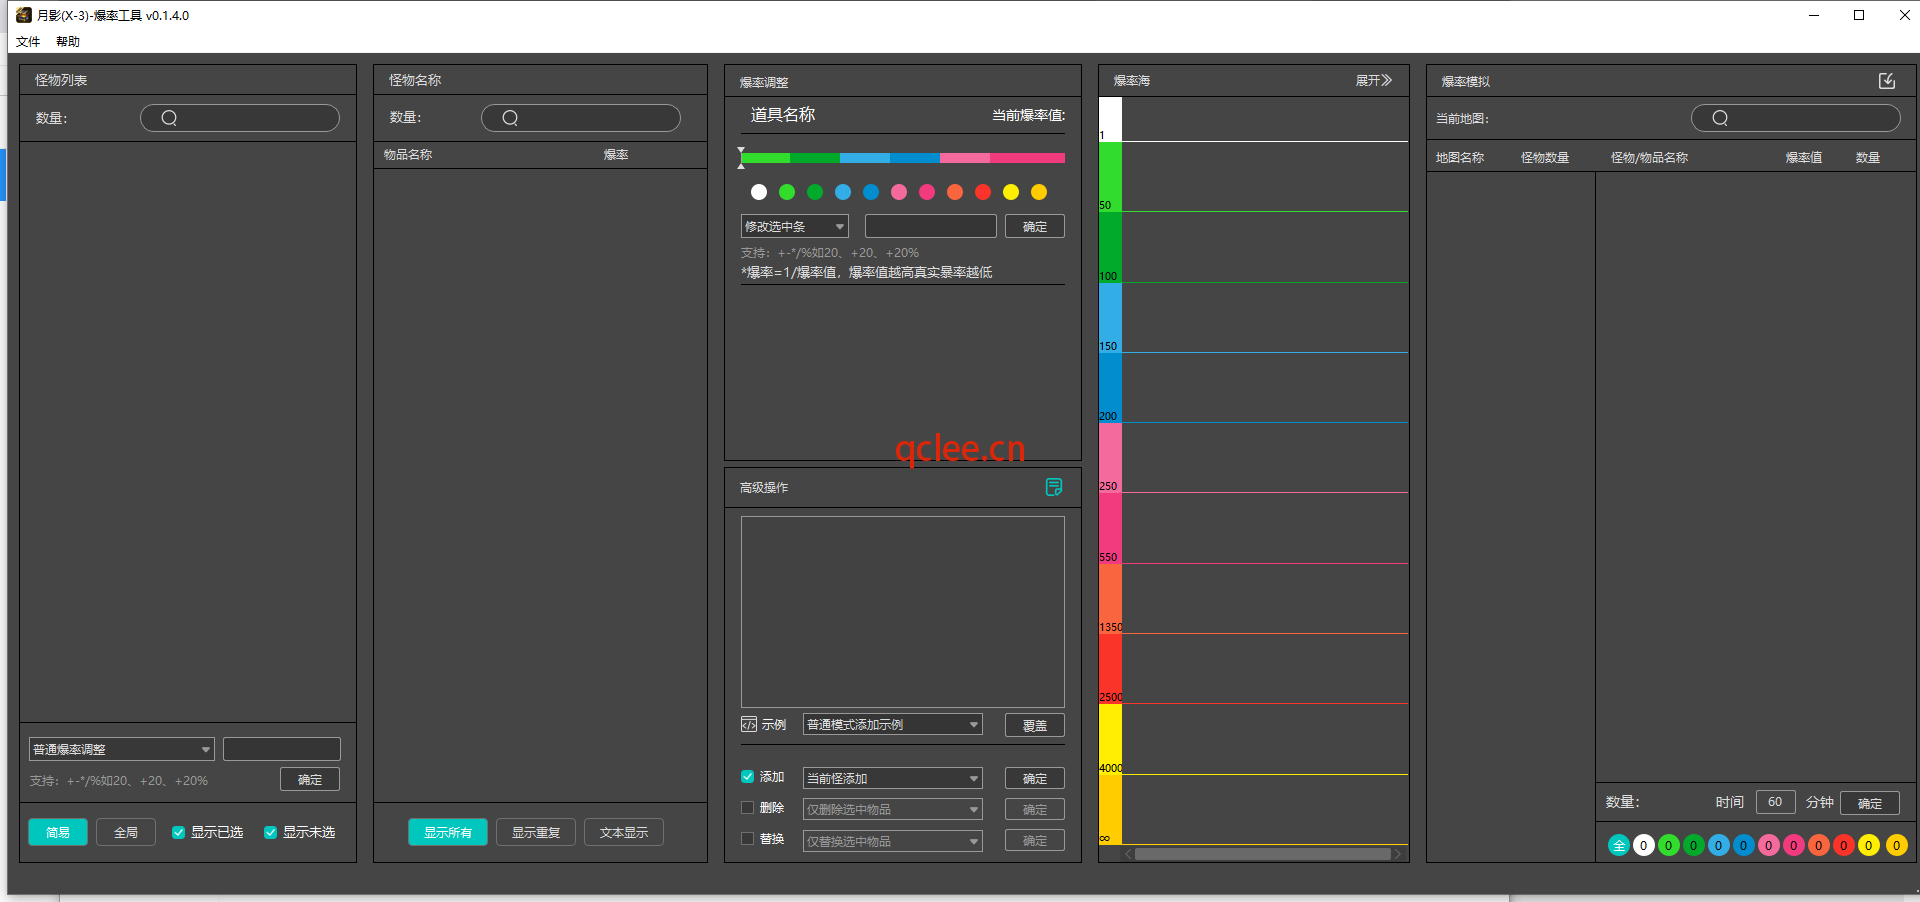Screen dimensions: 1920x902
Task: Open the edit icon in the 爆率模拟 header
Action: (x=1887, y=81)
